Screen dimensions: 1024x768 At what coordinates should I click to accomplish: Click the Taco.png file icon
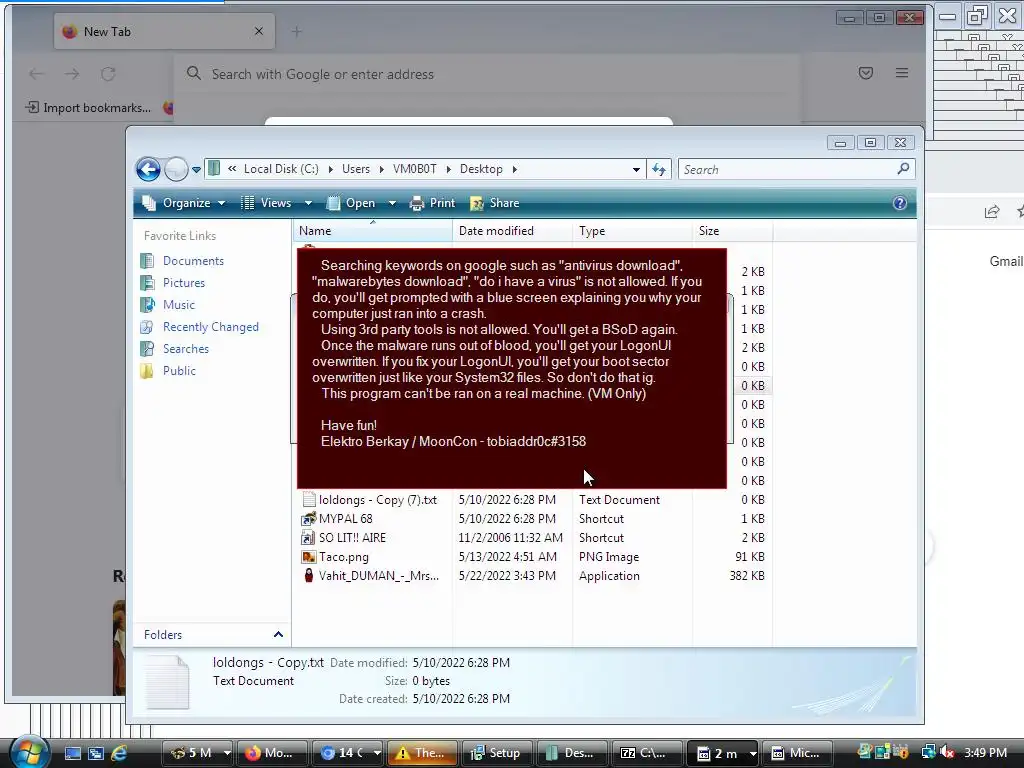pyautogui.click(x=309, y=557)
